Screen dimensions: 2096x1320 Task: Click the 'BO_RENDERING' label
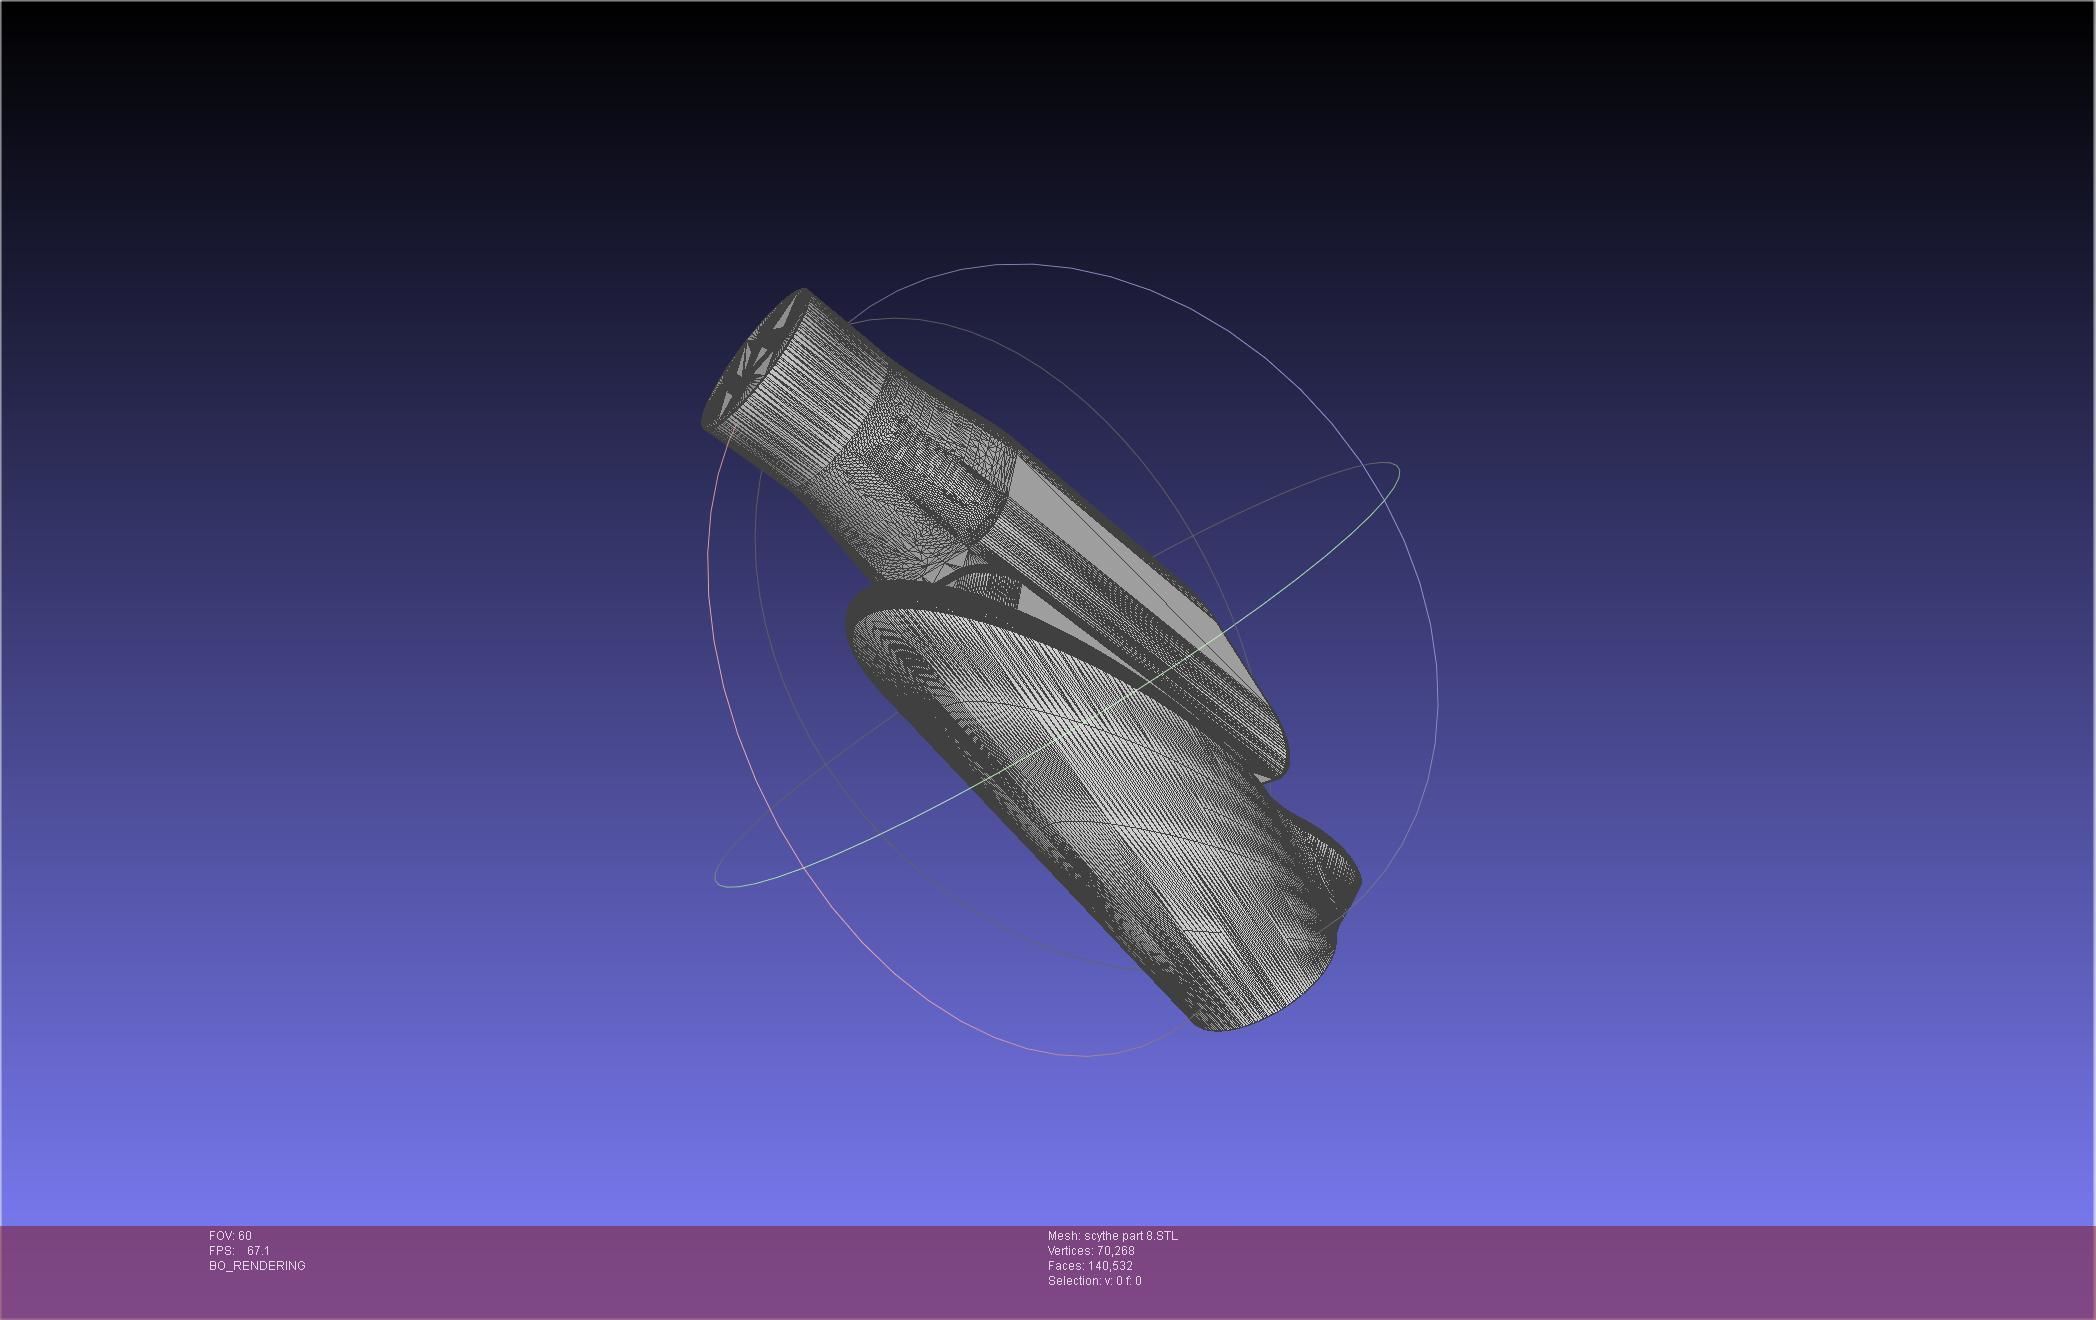(x=257, y=1266)
